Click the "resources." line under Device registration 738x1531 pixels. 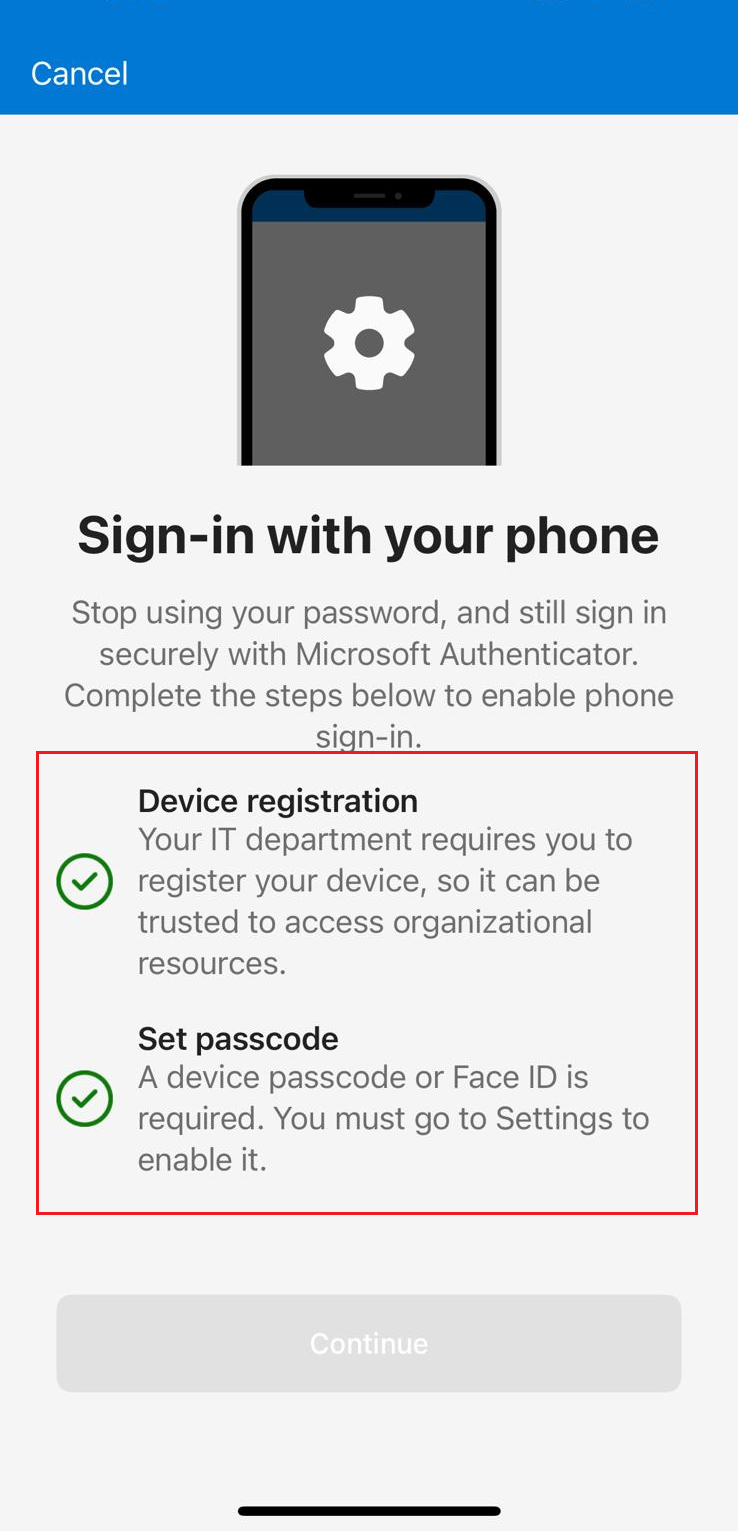click(x=212, y=963)
